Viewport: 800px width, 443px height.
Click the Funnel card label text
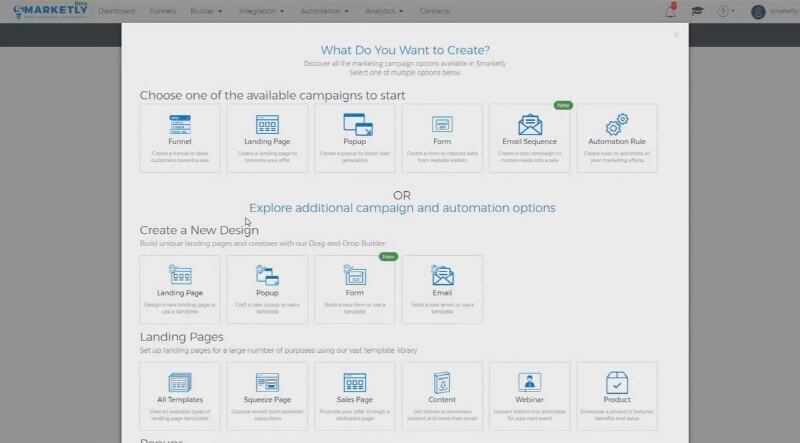tap(180, 141)
